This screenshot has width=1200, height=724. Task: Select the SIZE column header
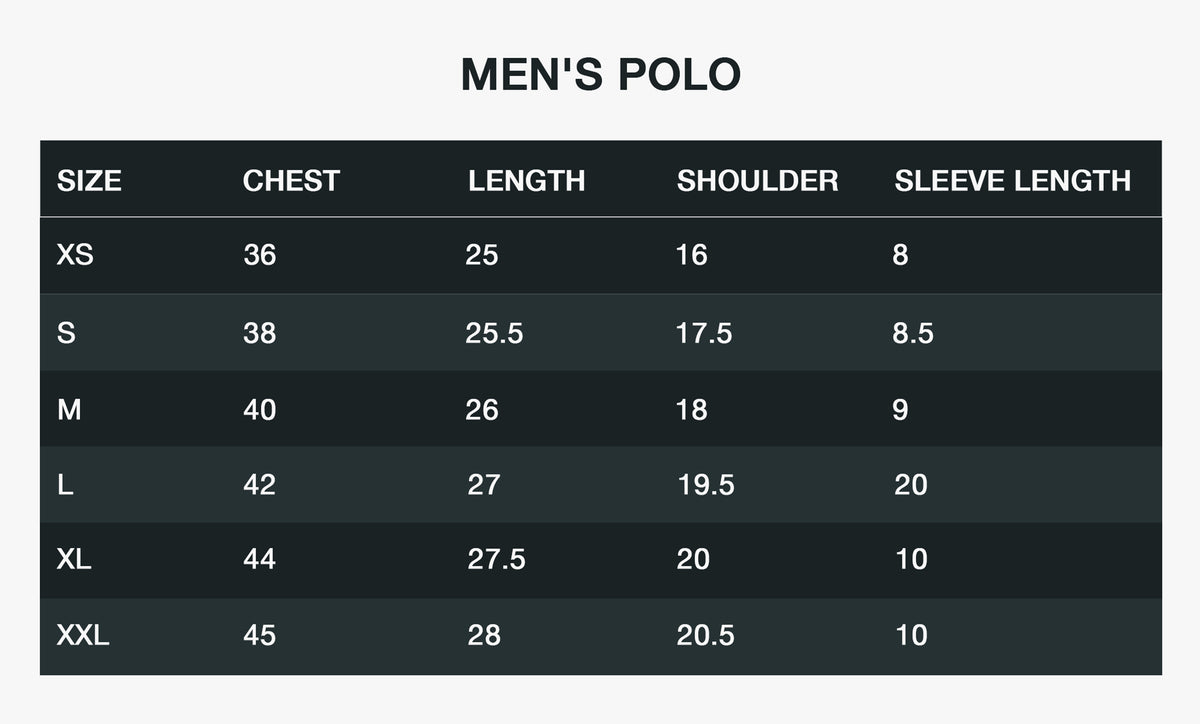pyautogui.click(x=89, y=181)
